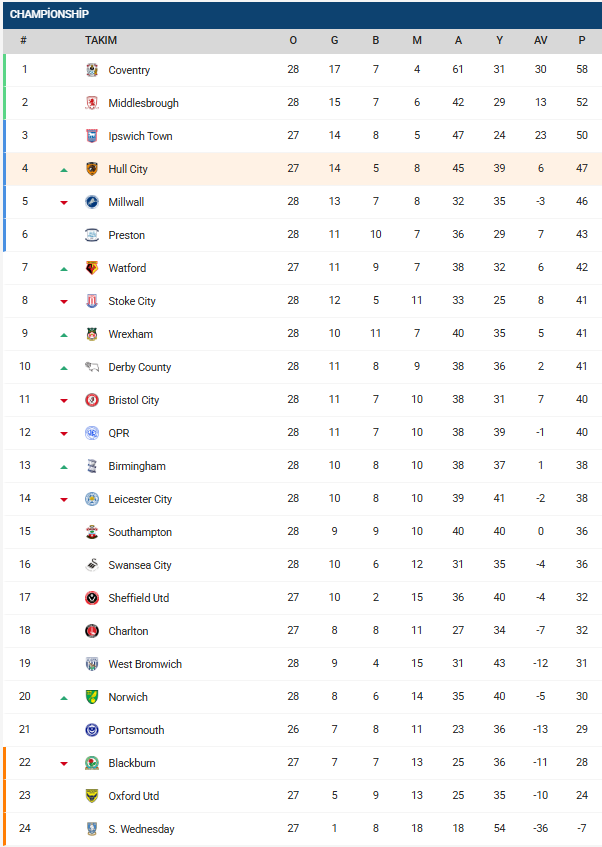Click the Wrexham crest icon
Viewport: 602px width, 847px height.
[x=92, y=334]
